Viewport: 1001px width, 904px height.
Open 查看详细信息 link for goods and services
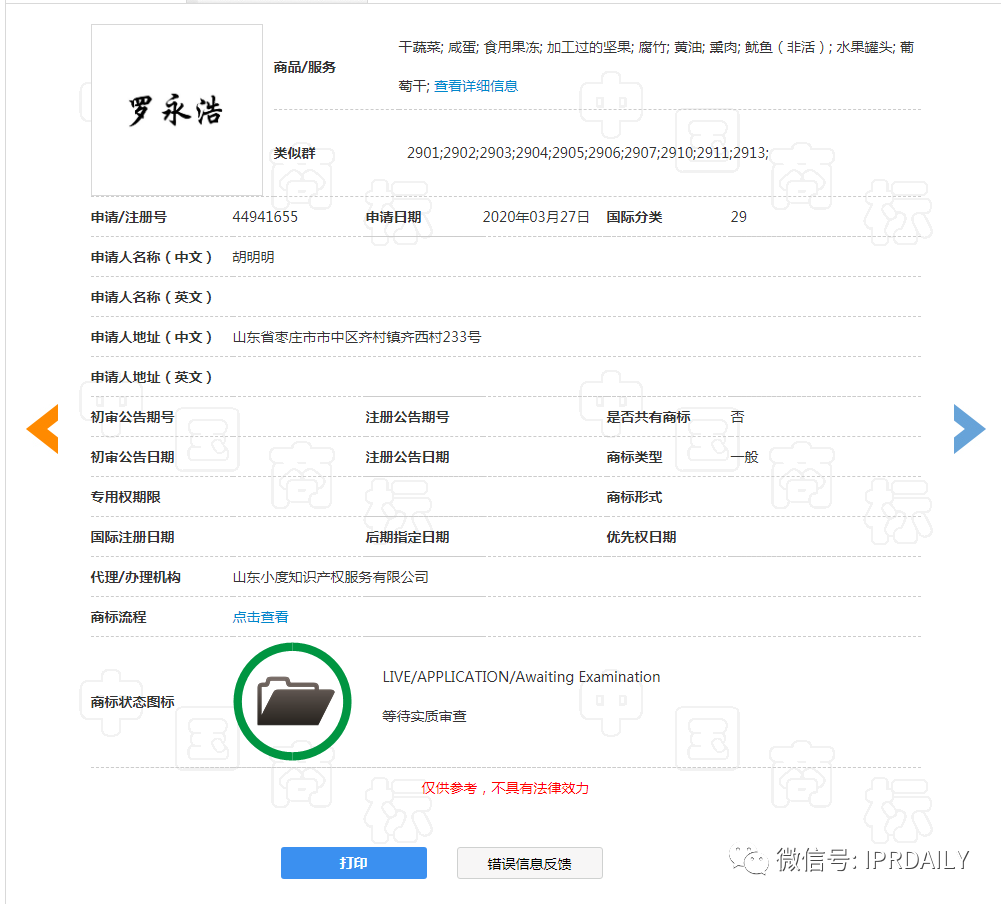[x=476, y=86]
